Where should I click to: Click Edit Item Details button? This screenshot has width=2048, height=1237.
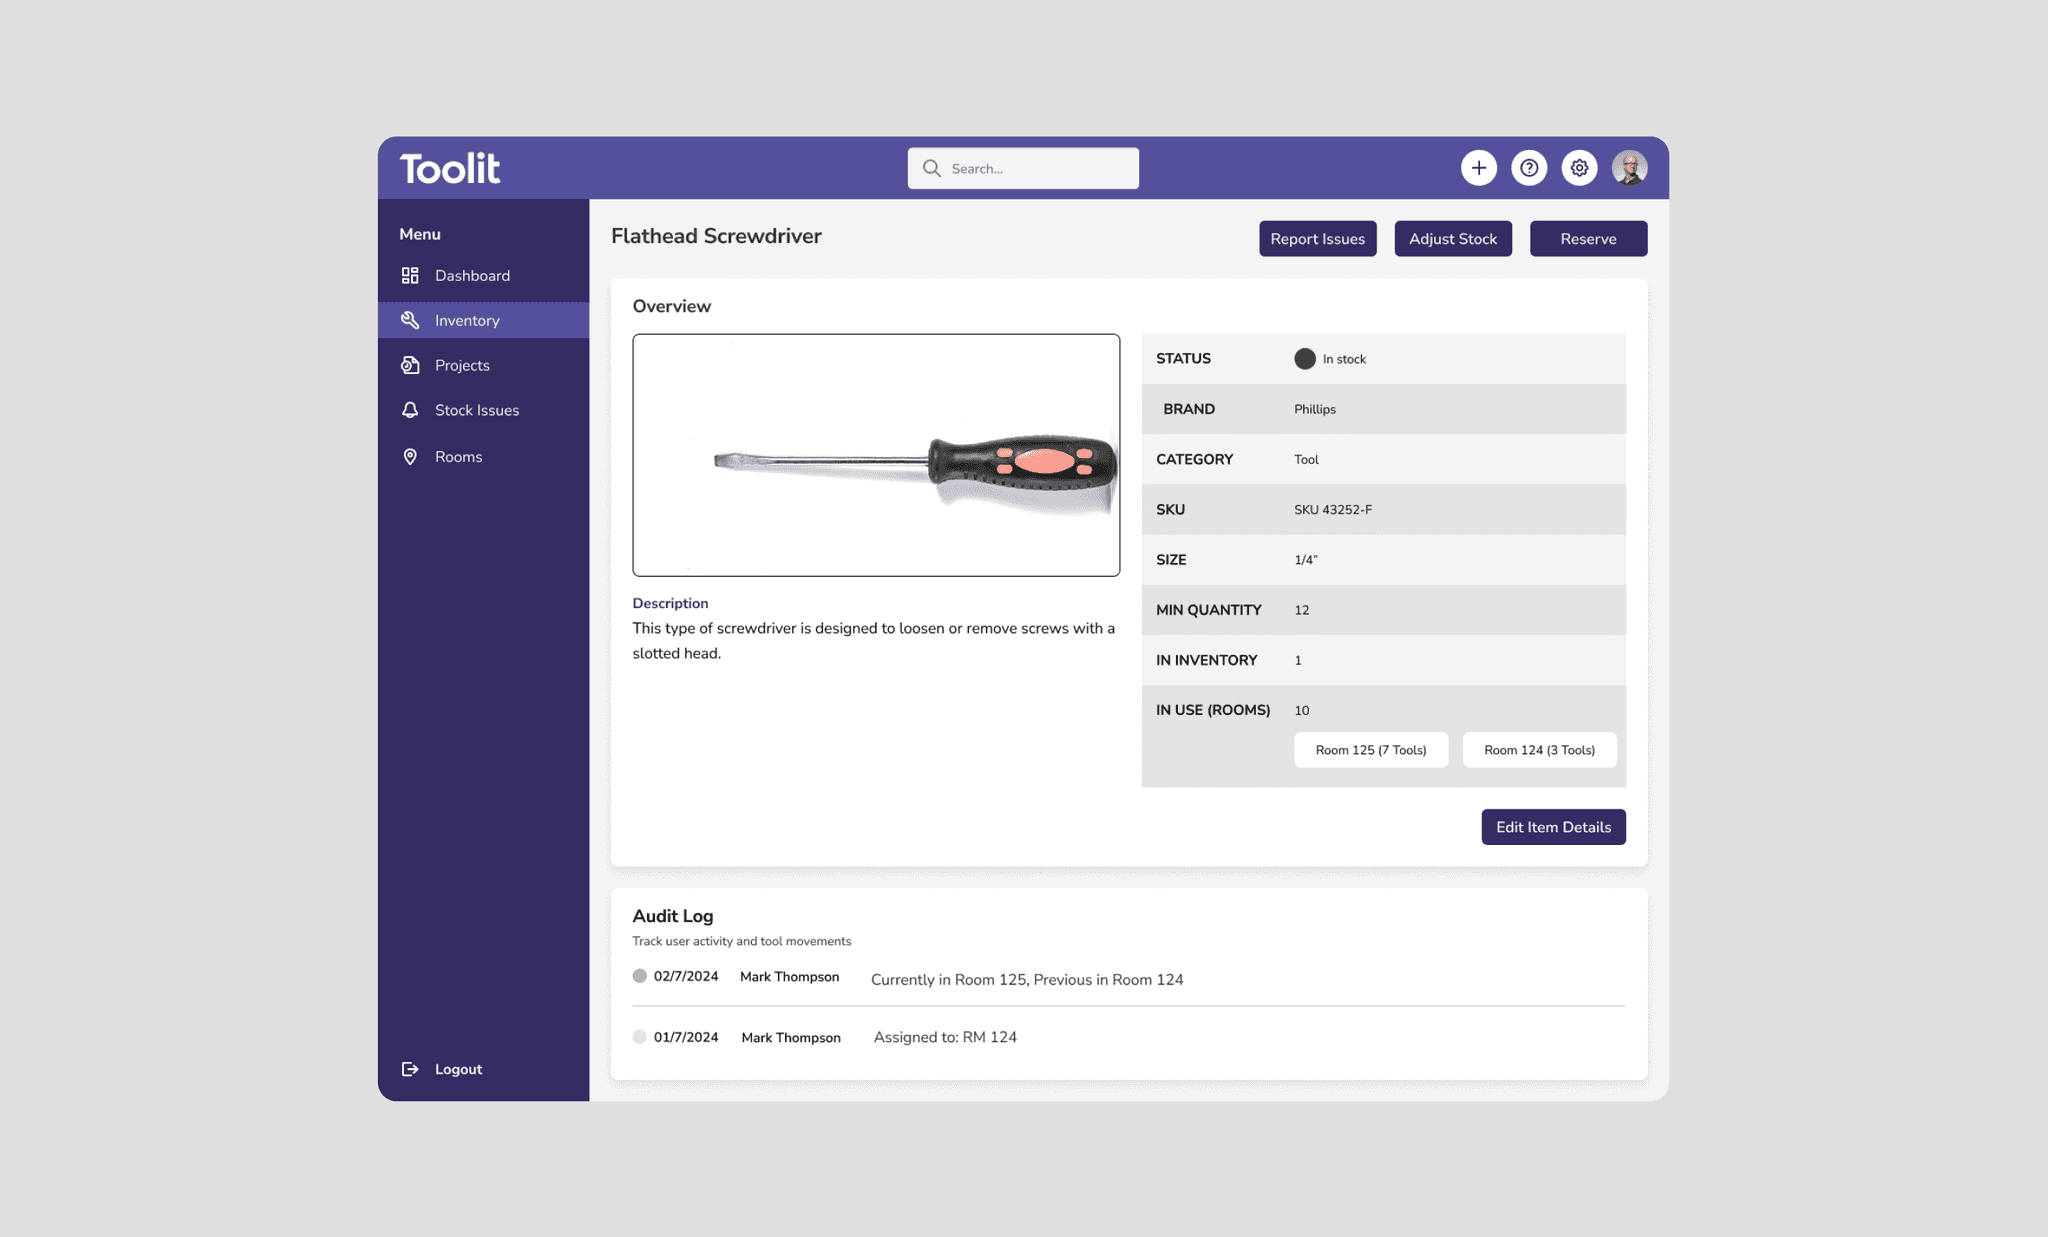[x=1553, y=827]
